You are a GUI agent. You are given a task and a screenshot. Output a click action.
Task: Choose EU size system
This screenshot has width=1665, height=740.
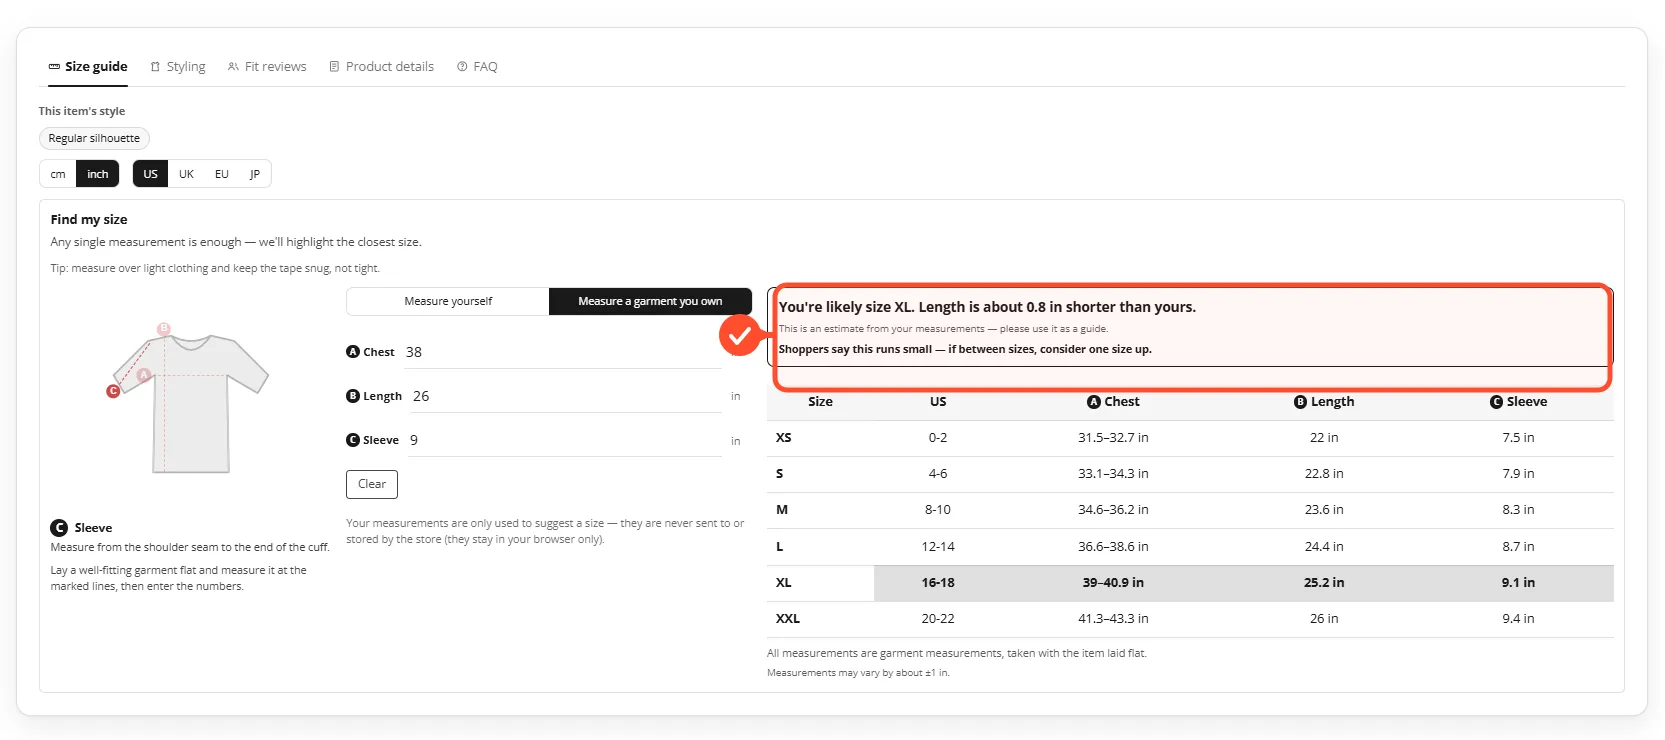pos(221,174)
